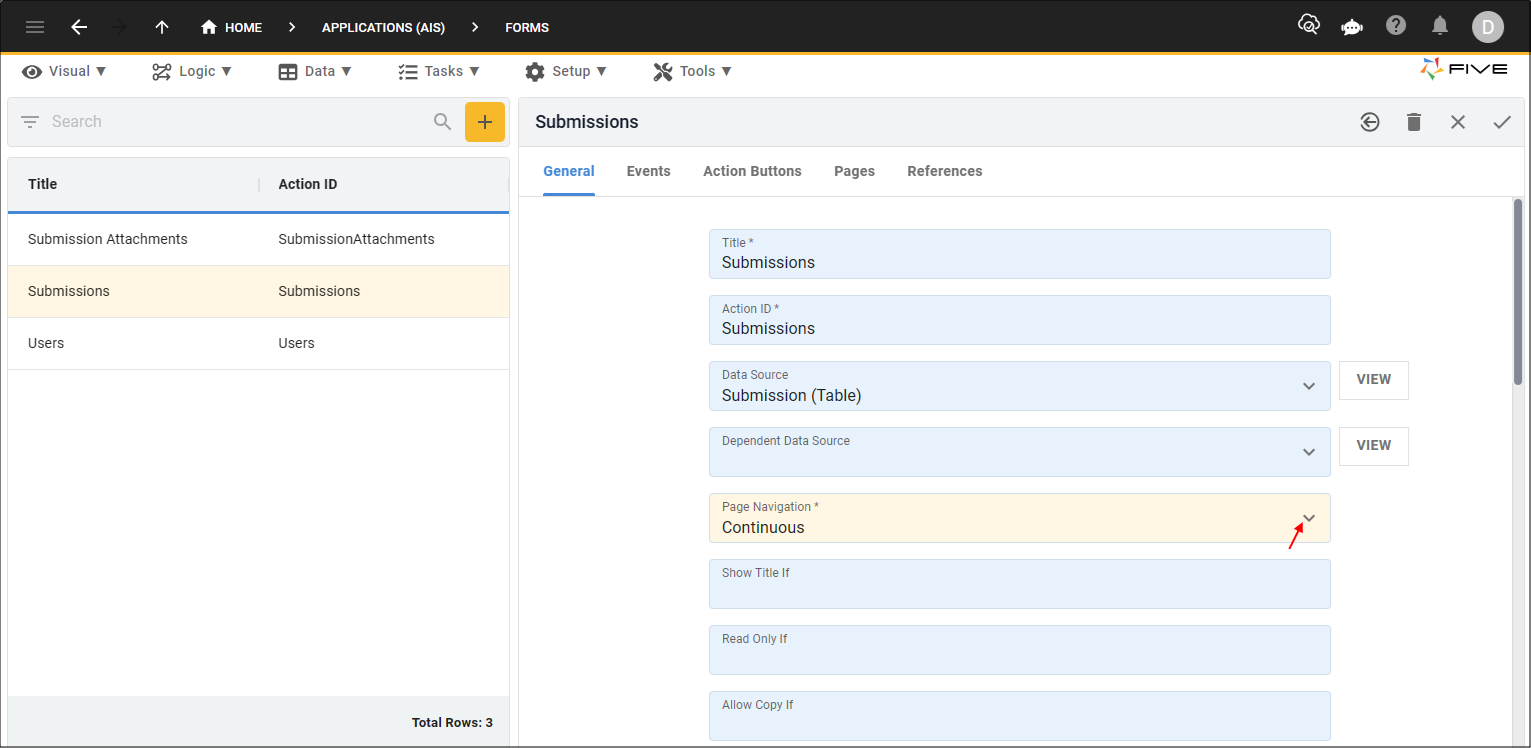Open the notifications bell
Image resolution: width=1531 pixels, height=748 pixels.
click(x=1440, y=26)
